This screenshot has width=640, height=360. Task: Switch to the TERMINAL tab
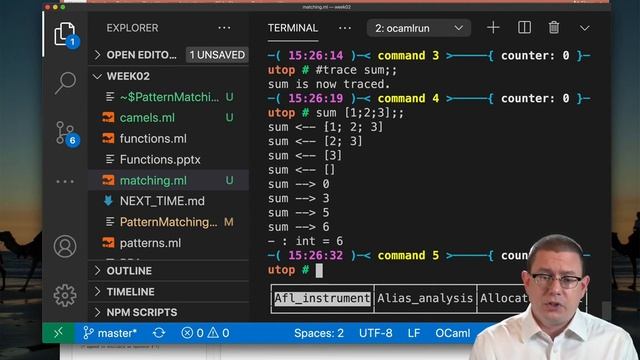pos(293,28)
